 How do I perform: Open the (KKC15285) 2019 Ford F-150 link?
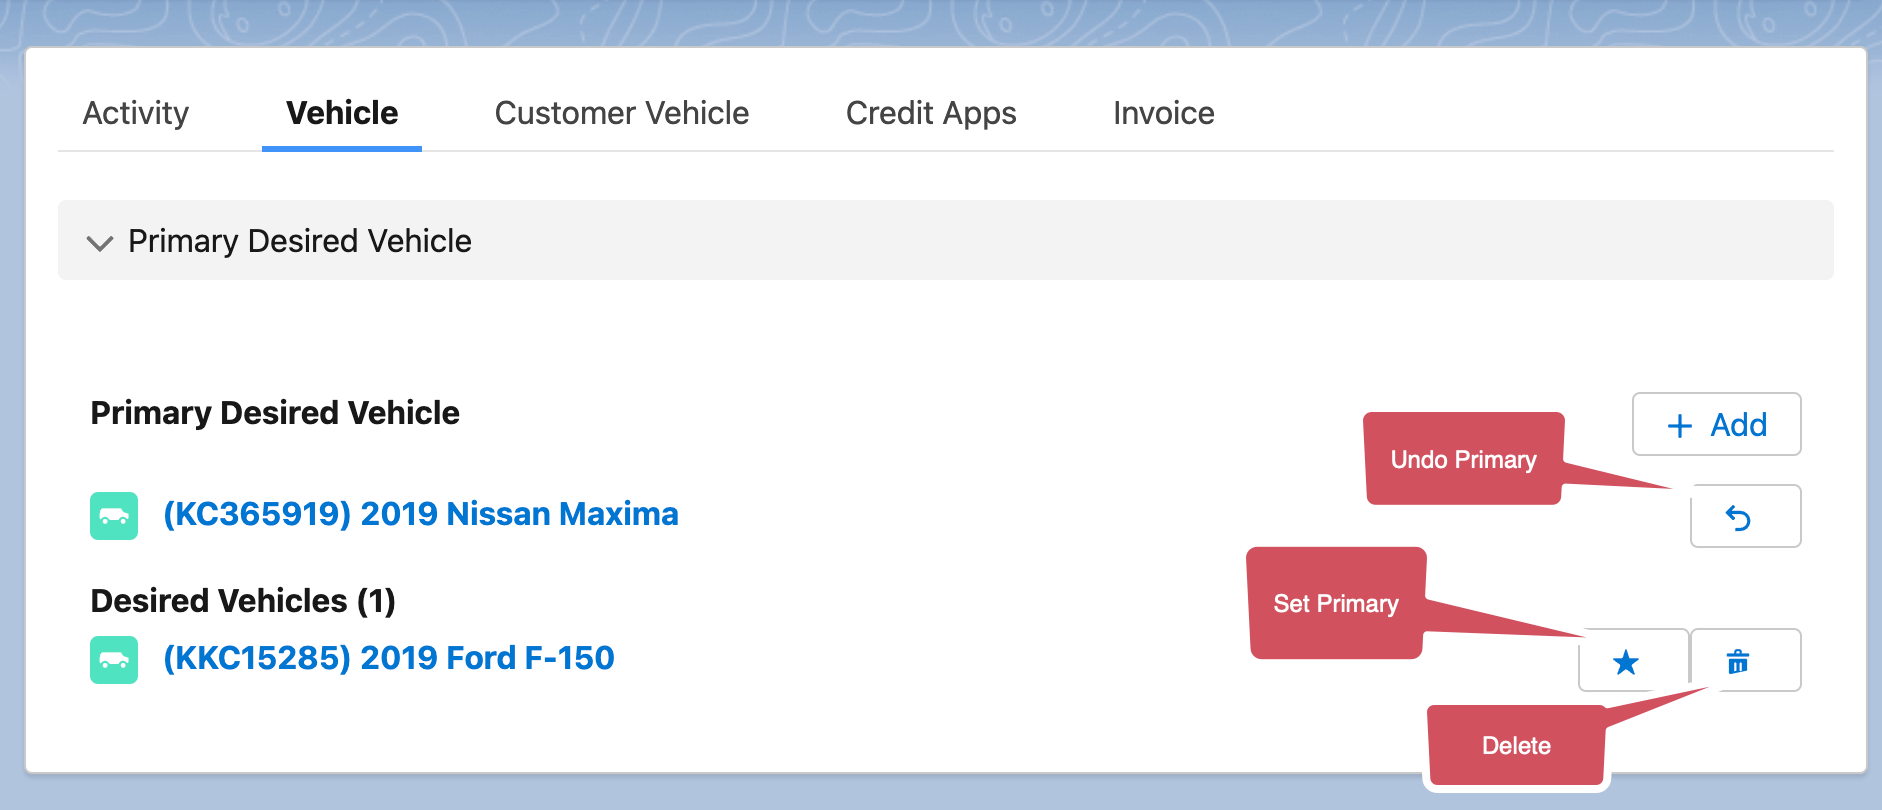pos(389,658)
